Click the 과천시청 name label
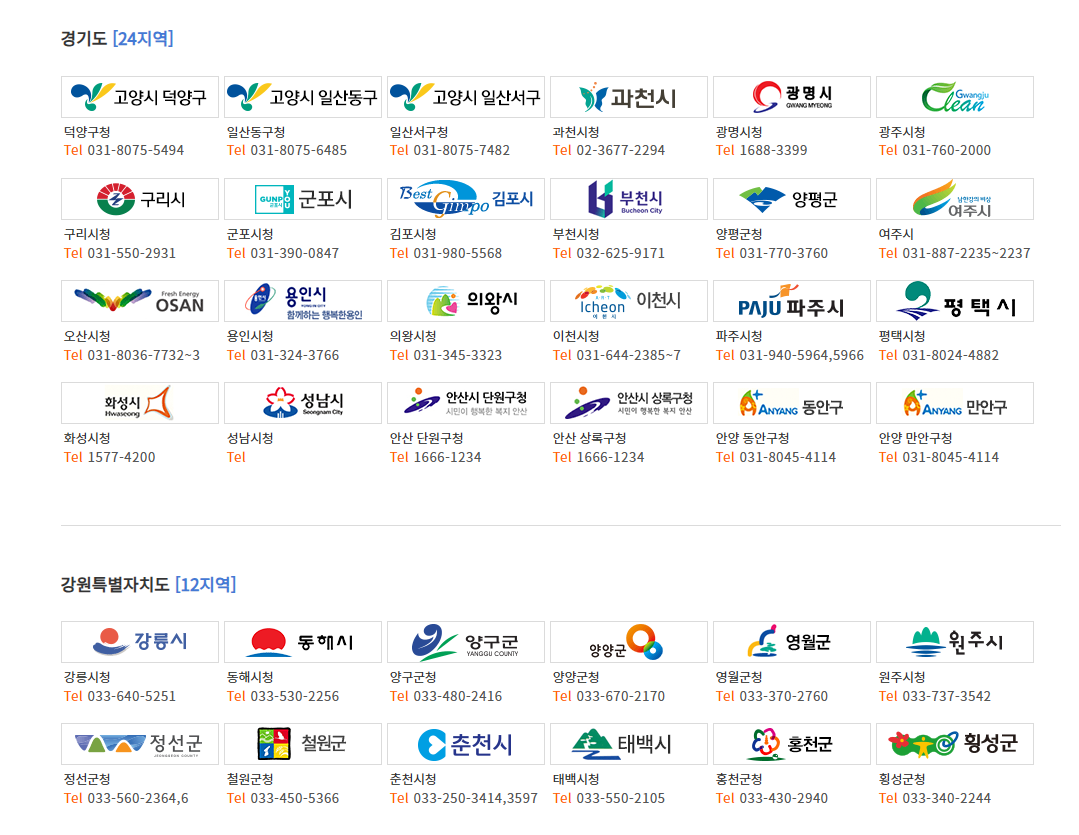1079x835 pixels. [576, 132]
